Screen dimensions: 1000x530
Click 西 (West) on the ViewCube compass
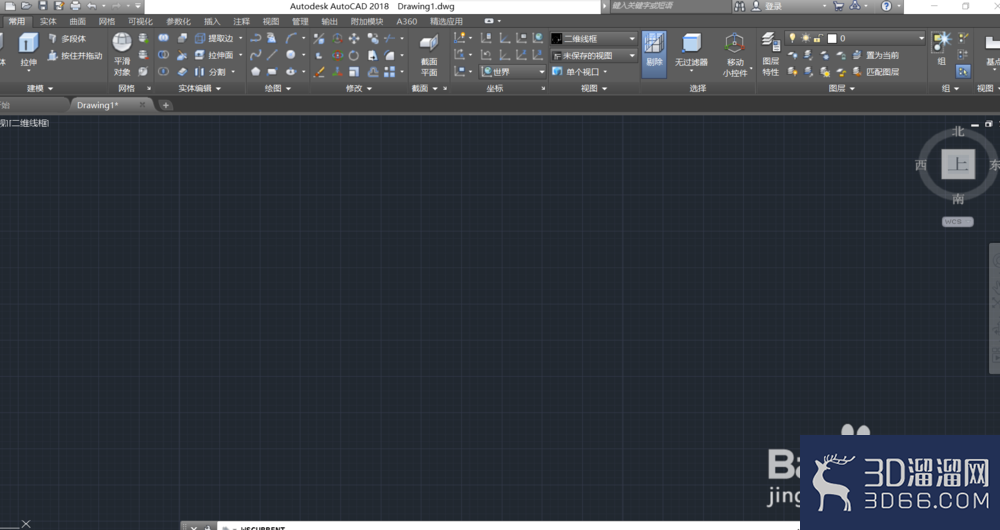tap(921, 165)
